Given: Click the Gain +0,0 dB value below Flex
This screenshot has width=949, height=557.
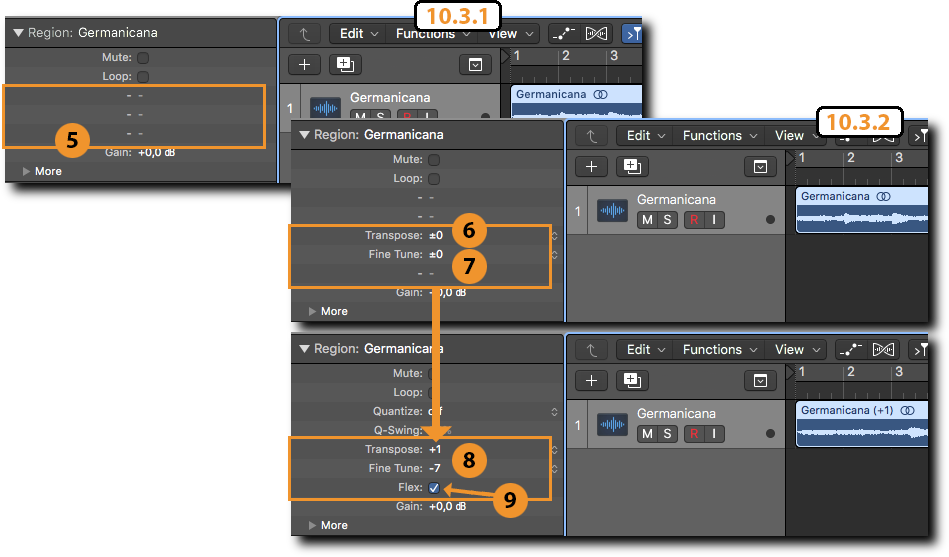Looking at the screenshot, I should pos(447,507).
